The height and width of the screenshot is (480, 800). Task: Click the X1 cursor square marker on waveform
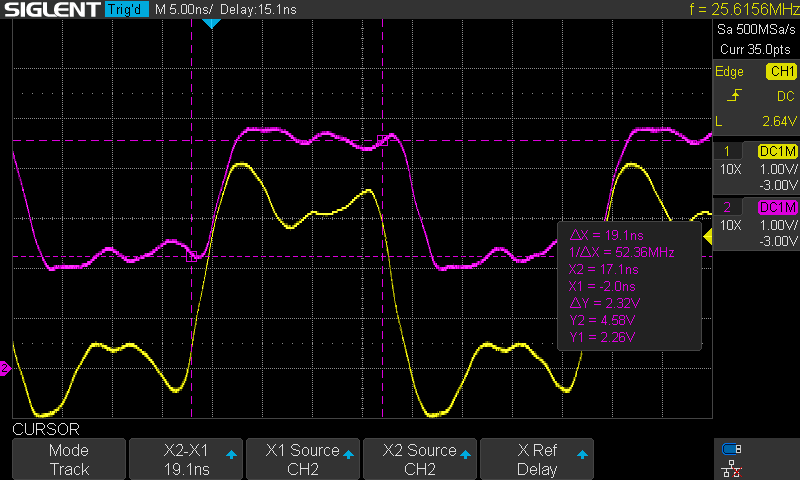pyautogui.click(x=191, y=256)
